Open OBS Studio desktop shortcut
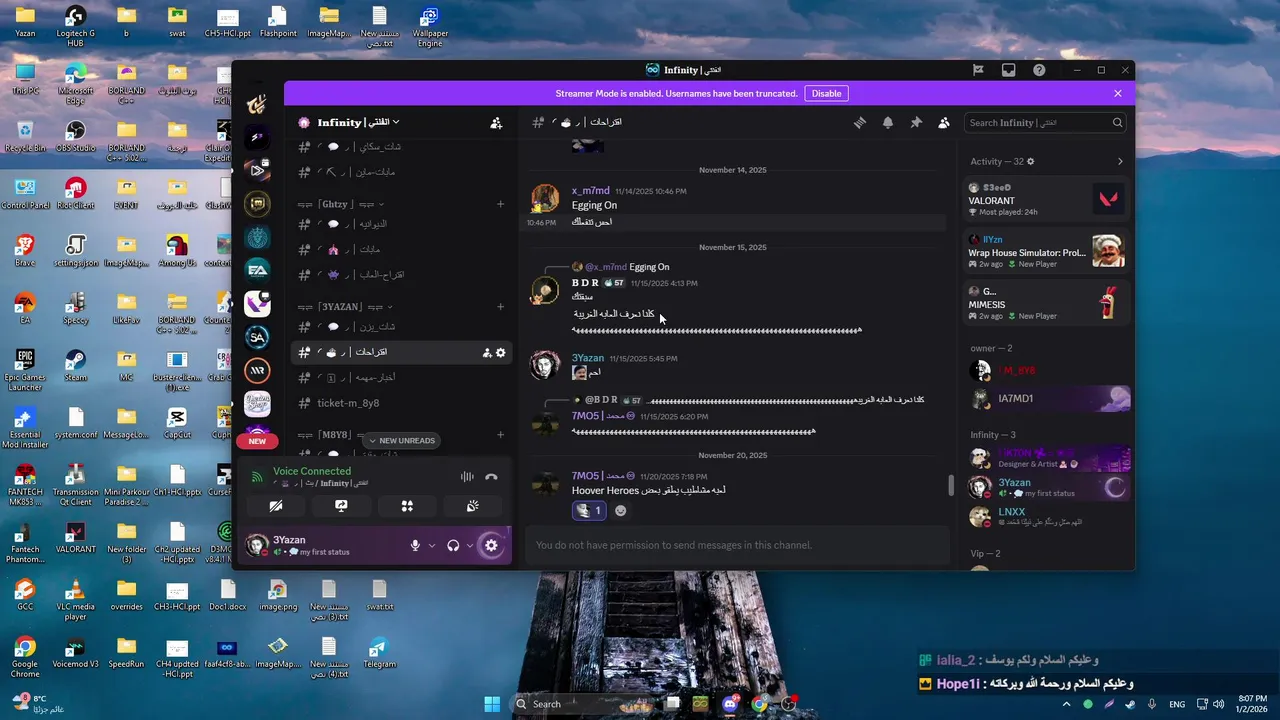 pos(75,137)
